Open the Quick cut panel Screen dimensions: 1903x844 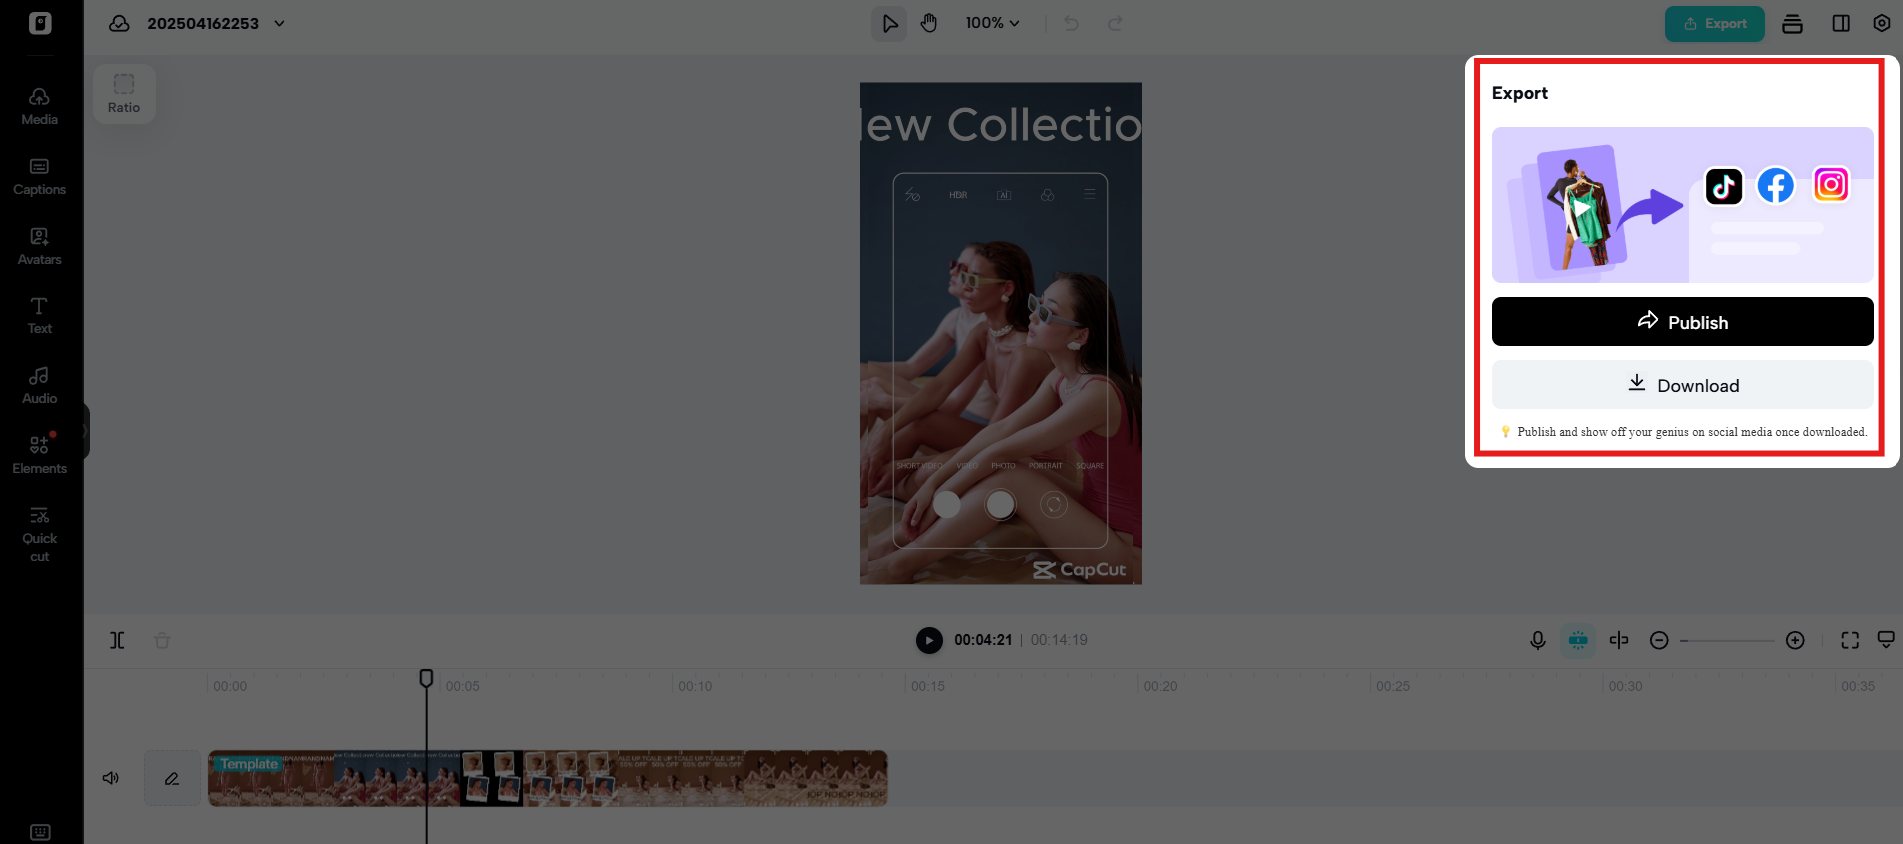[x=40, y=534]
